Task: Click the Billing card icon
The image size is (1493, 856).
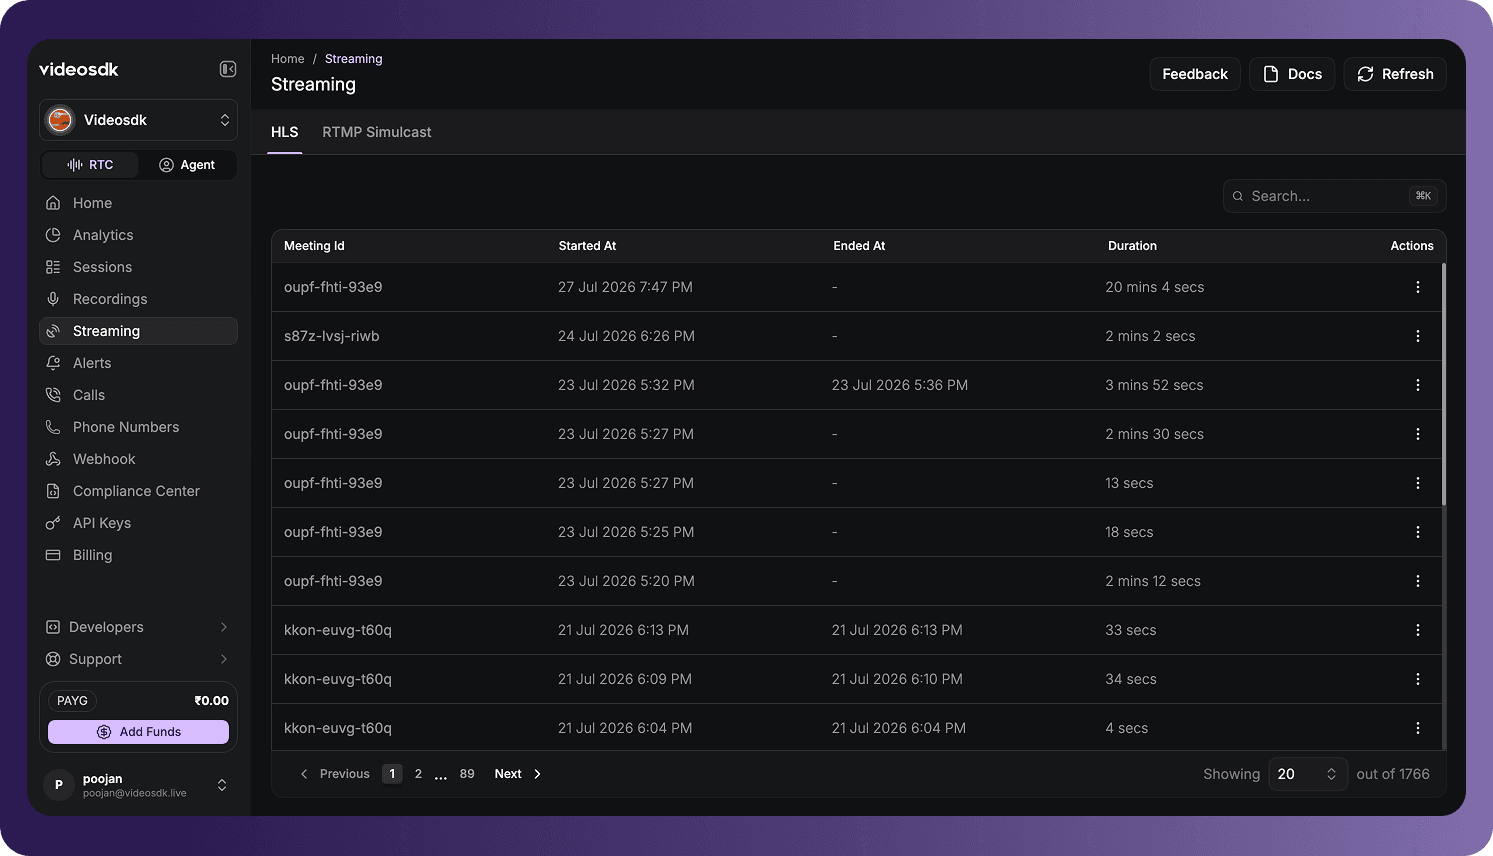Action: [53, 555]
